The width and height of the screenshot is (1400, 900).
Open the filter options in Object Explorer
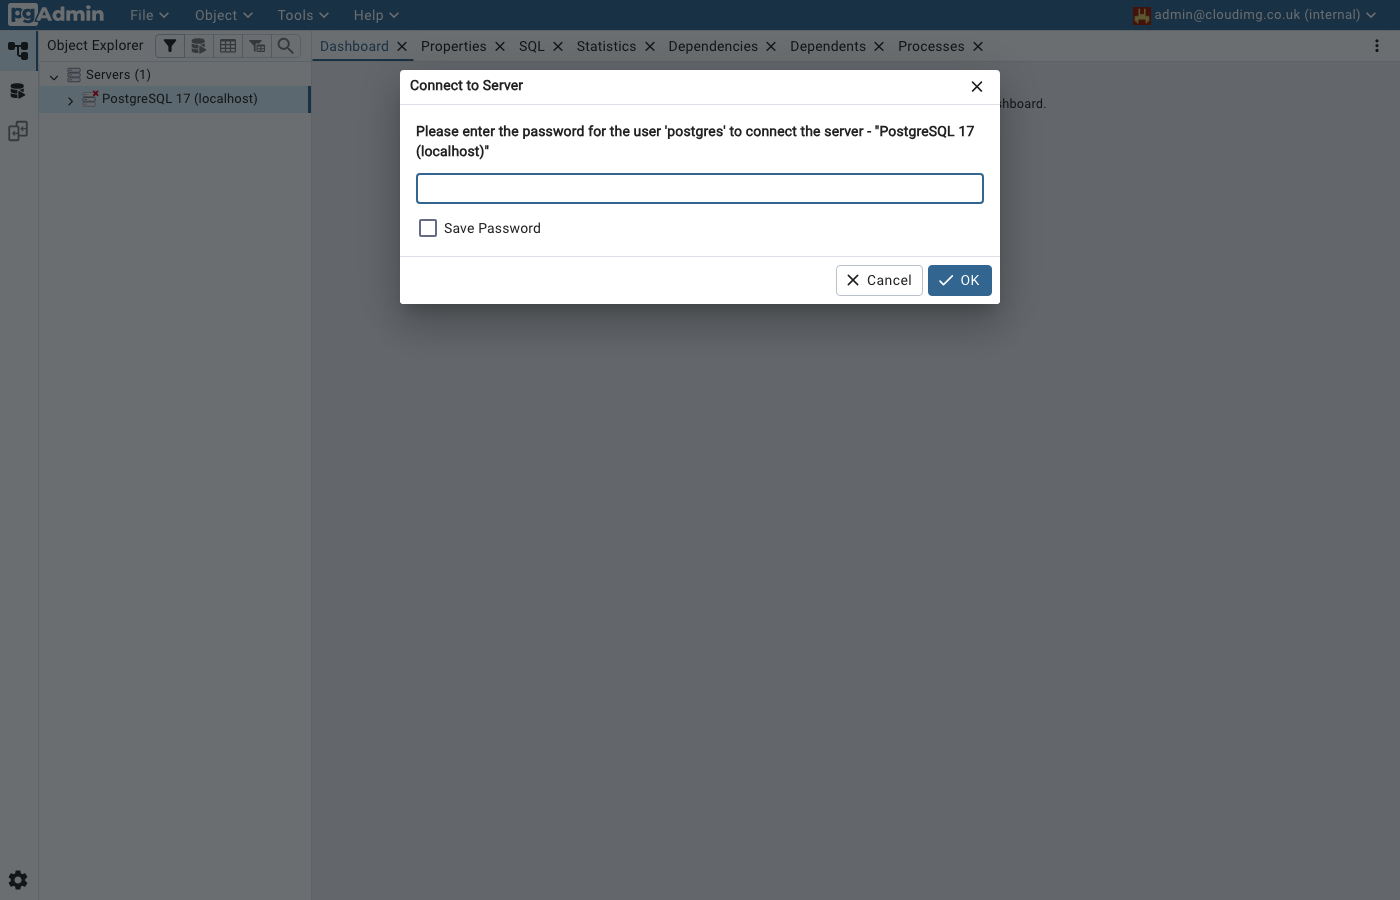169,45
